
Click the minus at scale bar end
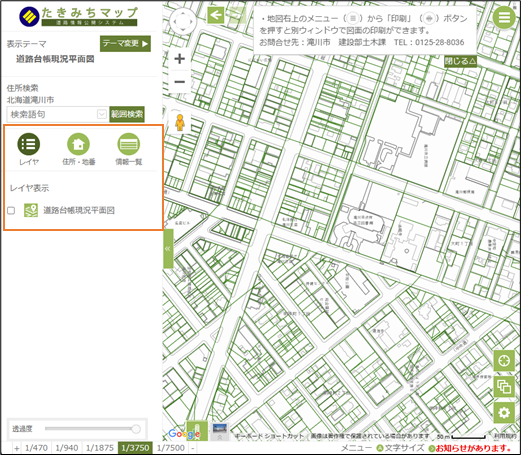[x=192, y=448]
